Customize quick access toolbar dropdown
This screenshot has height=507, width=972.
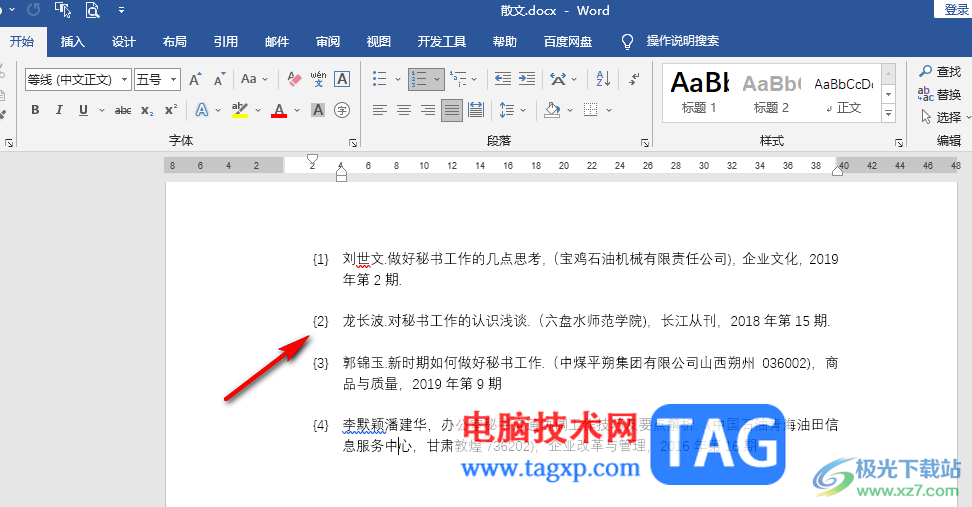[x=122, y=10]
